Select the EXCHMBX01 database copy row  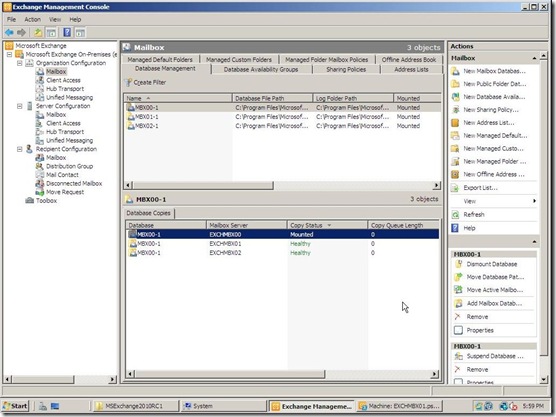[283, 244]
